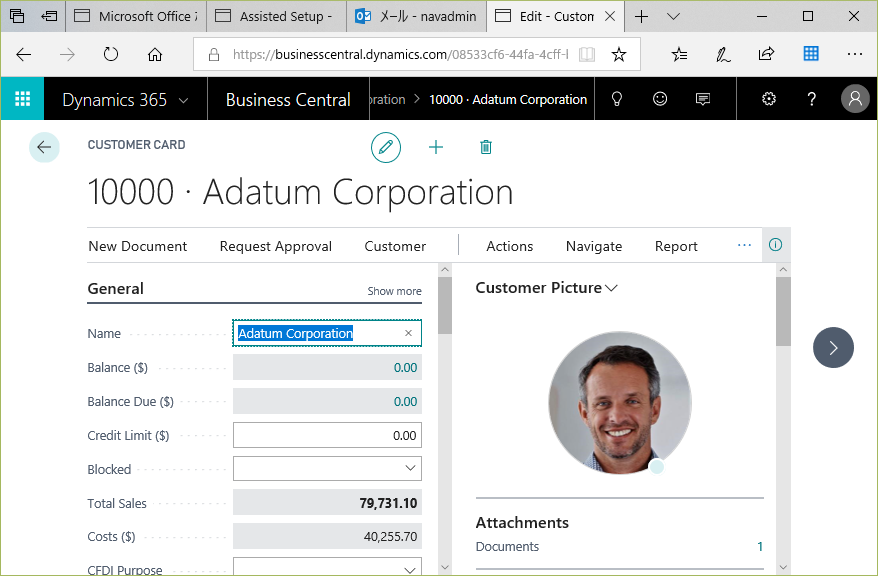This screenshot has height=576, width=878.
Task: Open browser more options ellipsis
Action: 854,54
